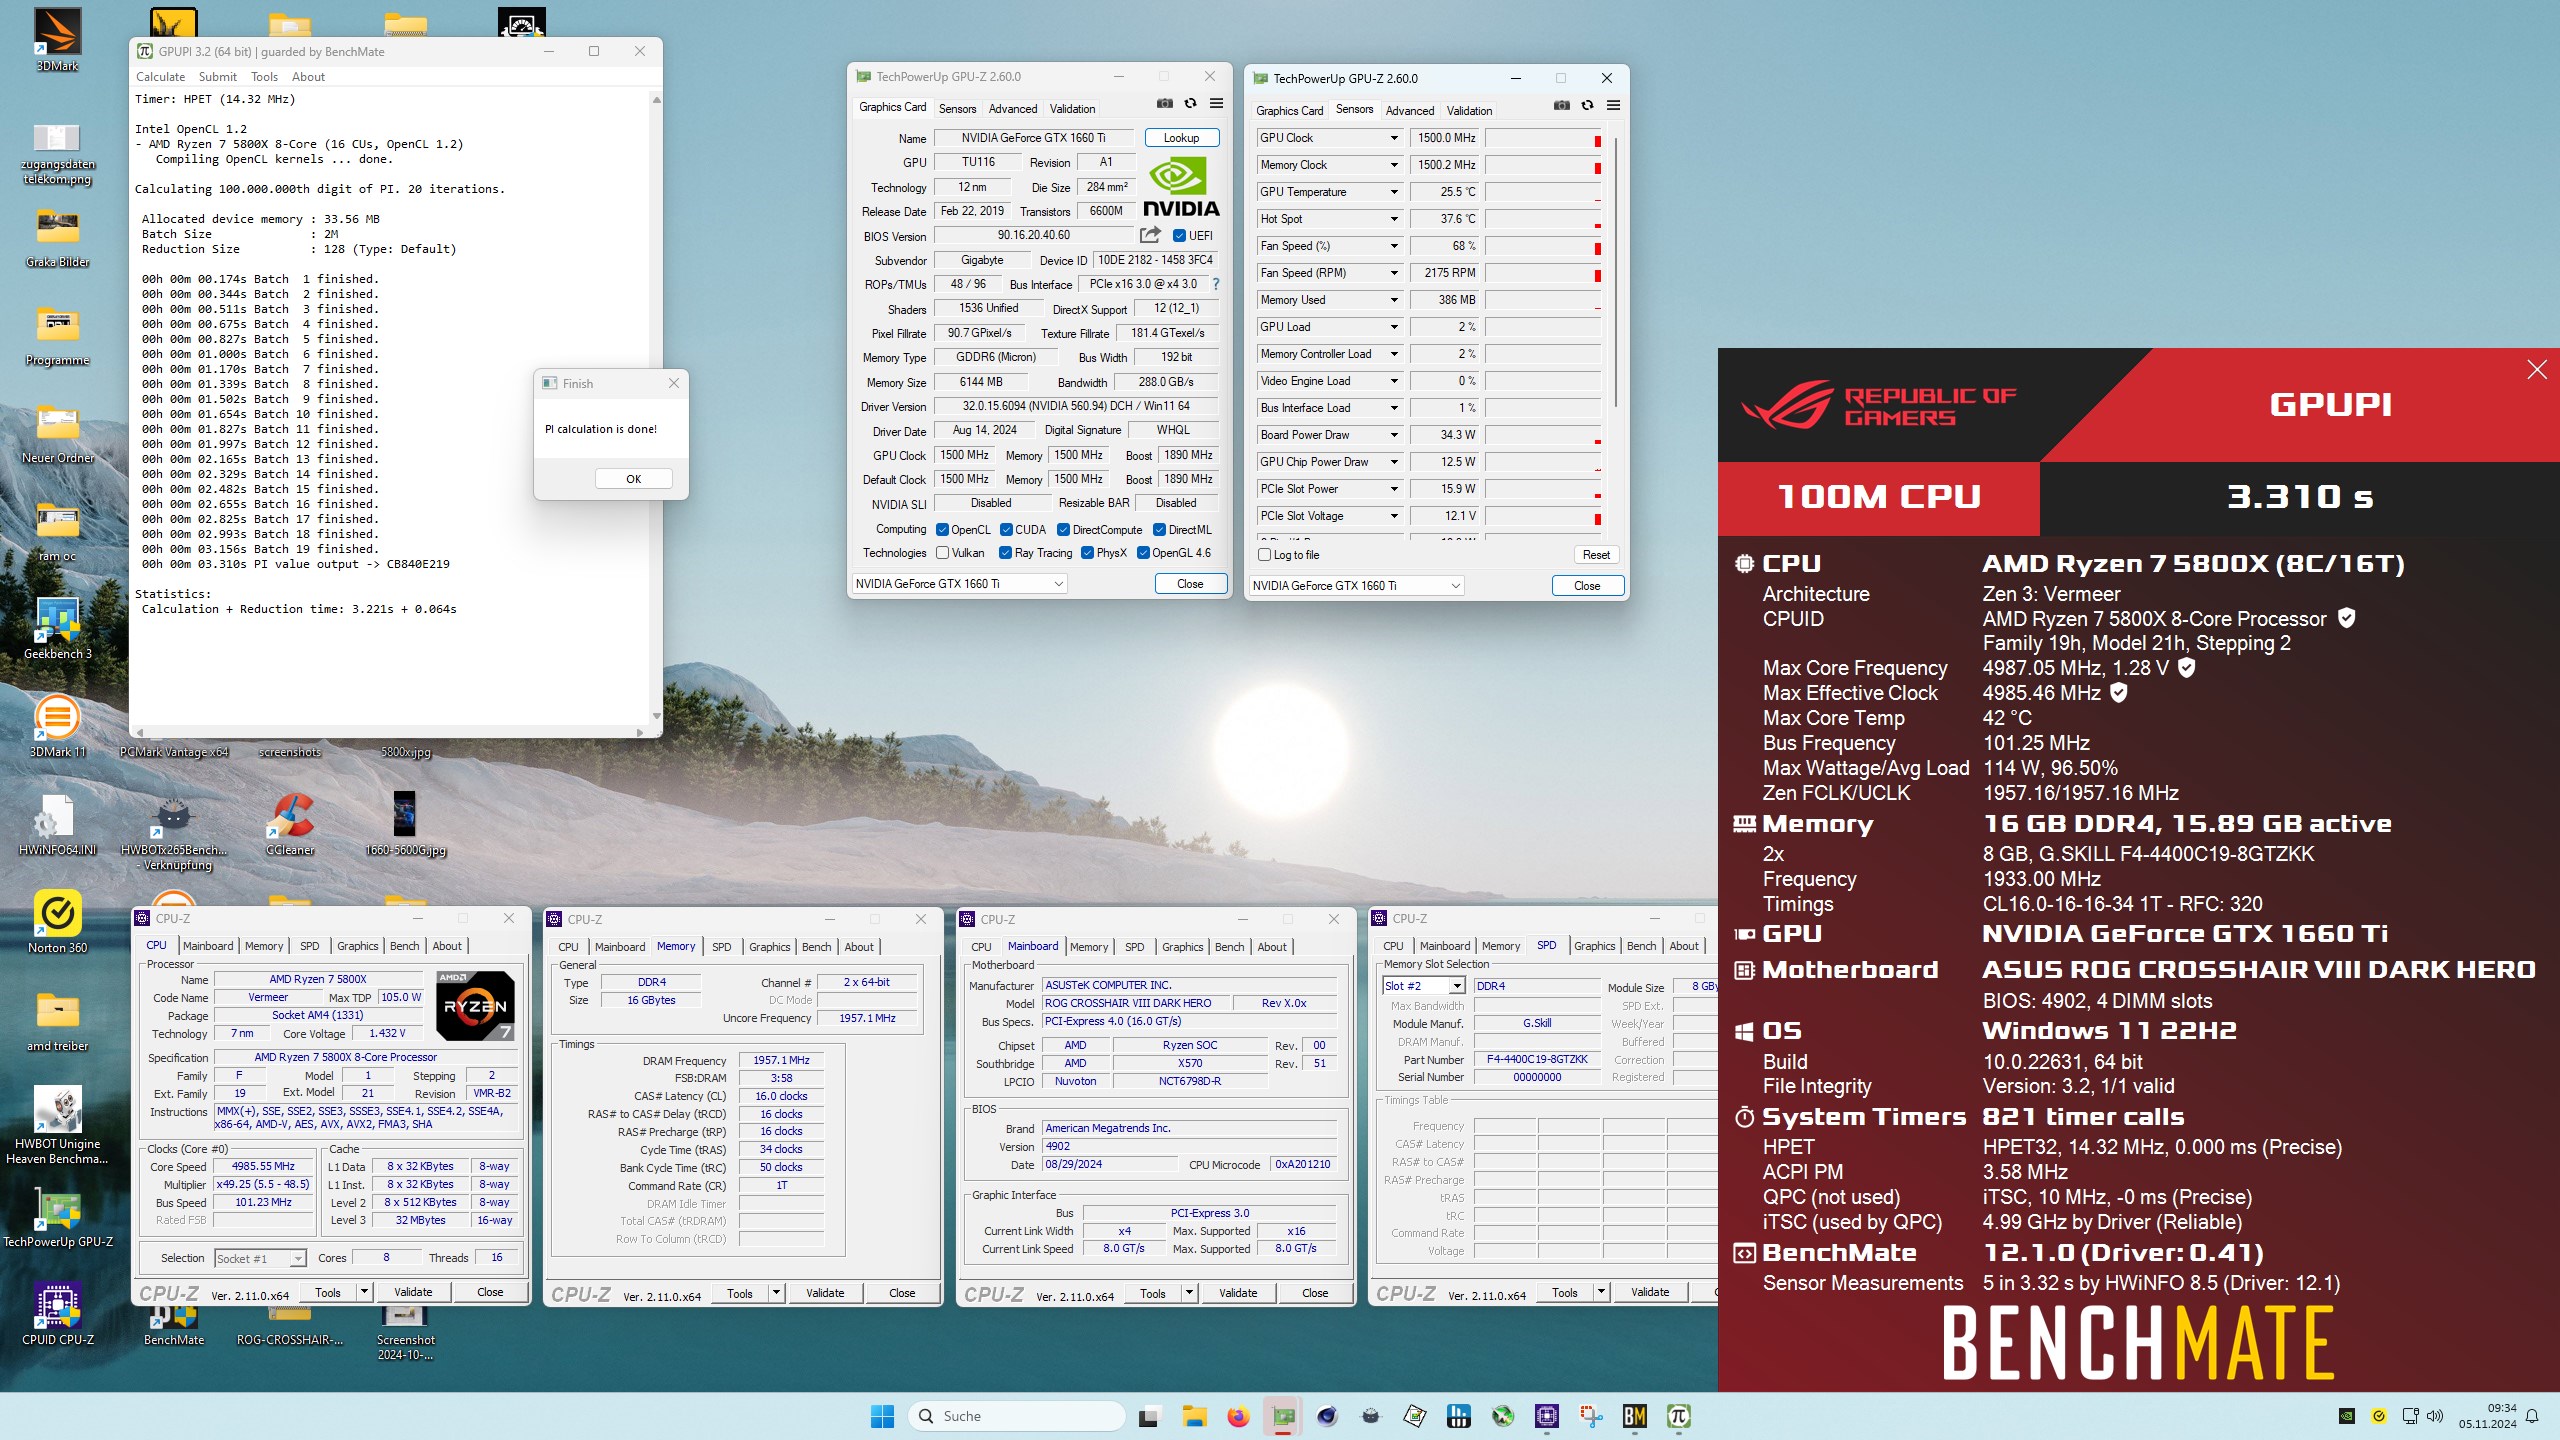Open TechPowerUp GPU-Z desktop shortcut
The height and width of the screenshot is (1440, 2560).
pyautogui.click(x=57, y=1218)
